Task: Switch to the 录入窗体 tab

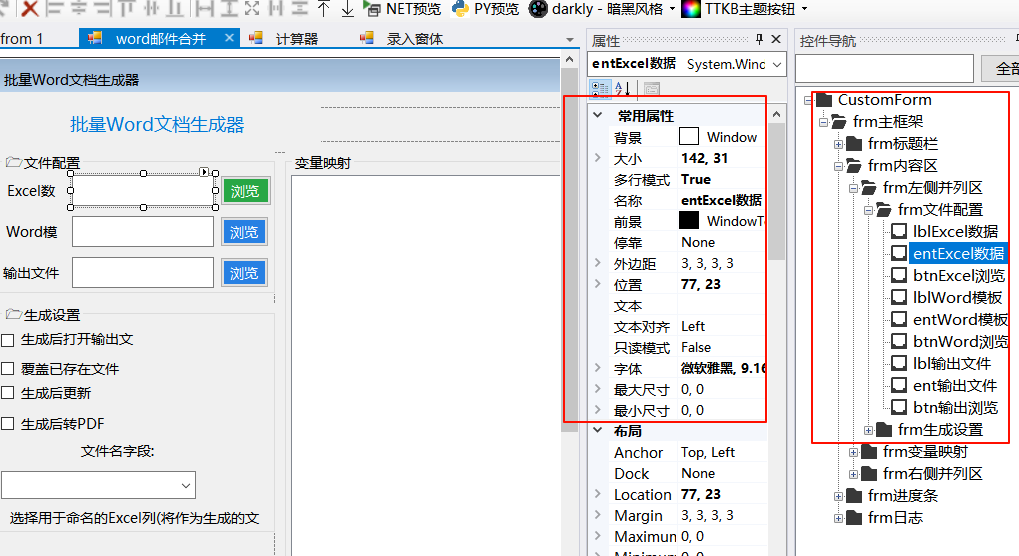Action: tap(415, 39)
